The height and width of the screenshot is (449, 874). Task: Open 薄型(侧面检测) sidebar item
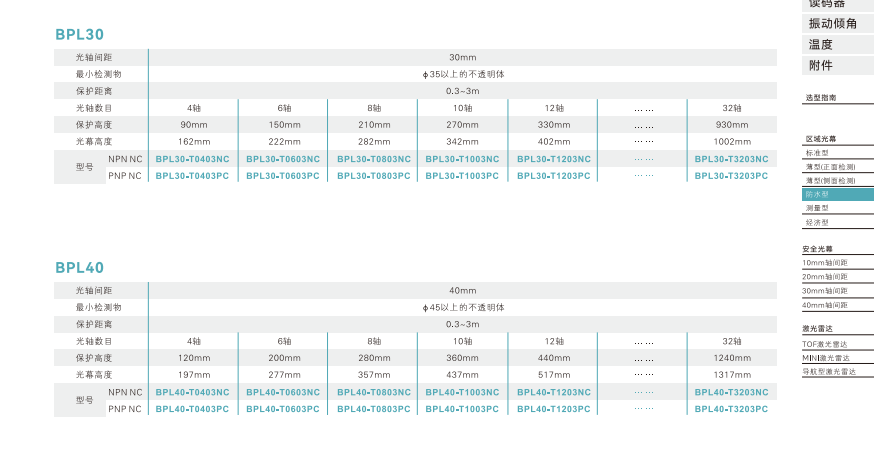pyautogui.click(x=829, y=181)
